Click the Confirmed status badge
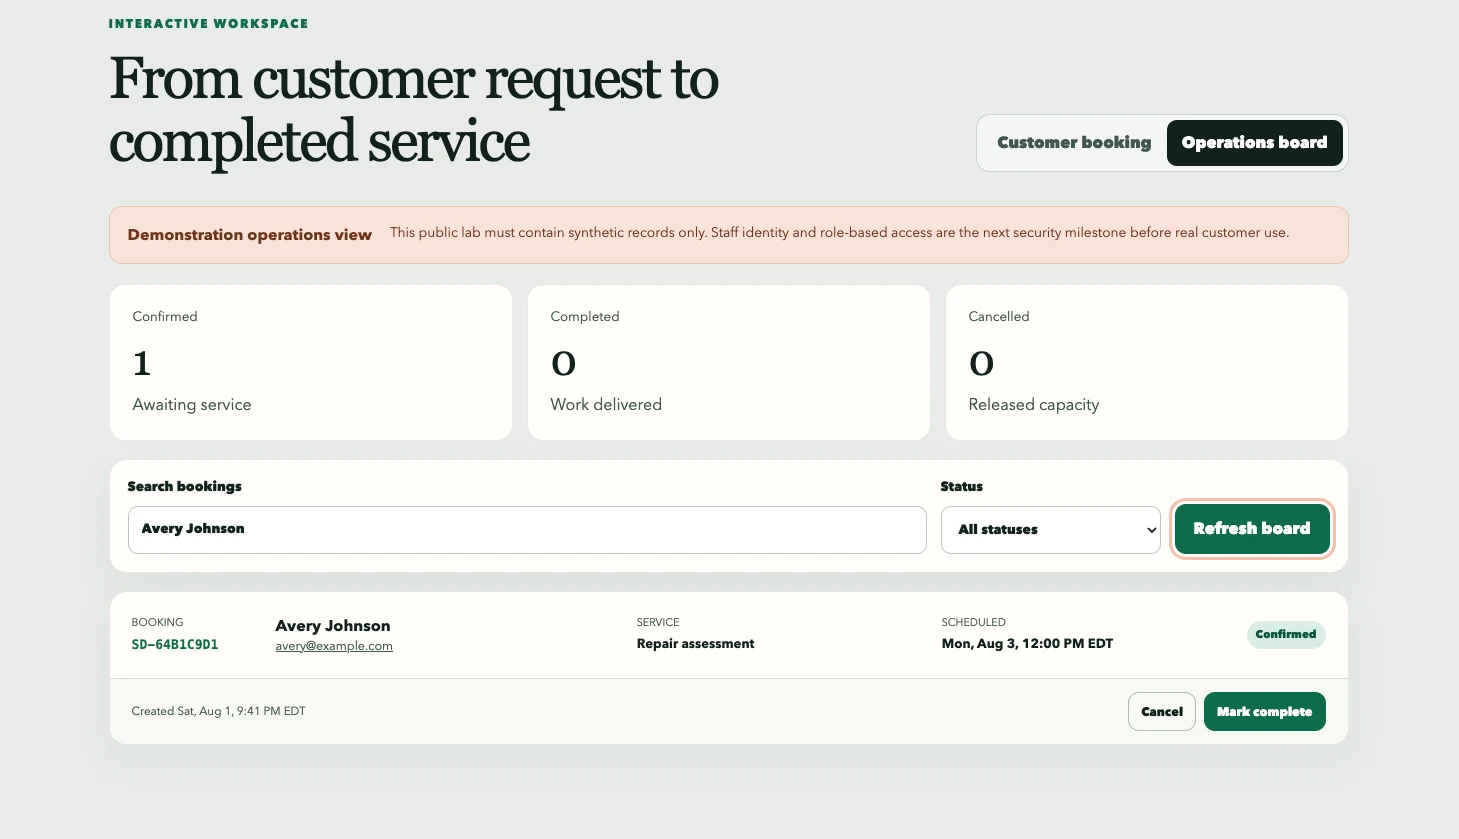The height and width of the screenshot is (839, 1459). pyautogui.click(x=1286, y=635)
